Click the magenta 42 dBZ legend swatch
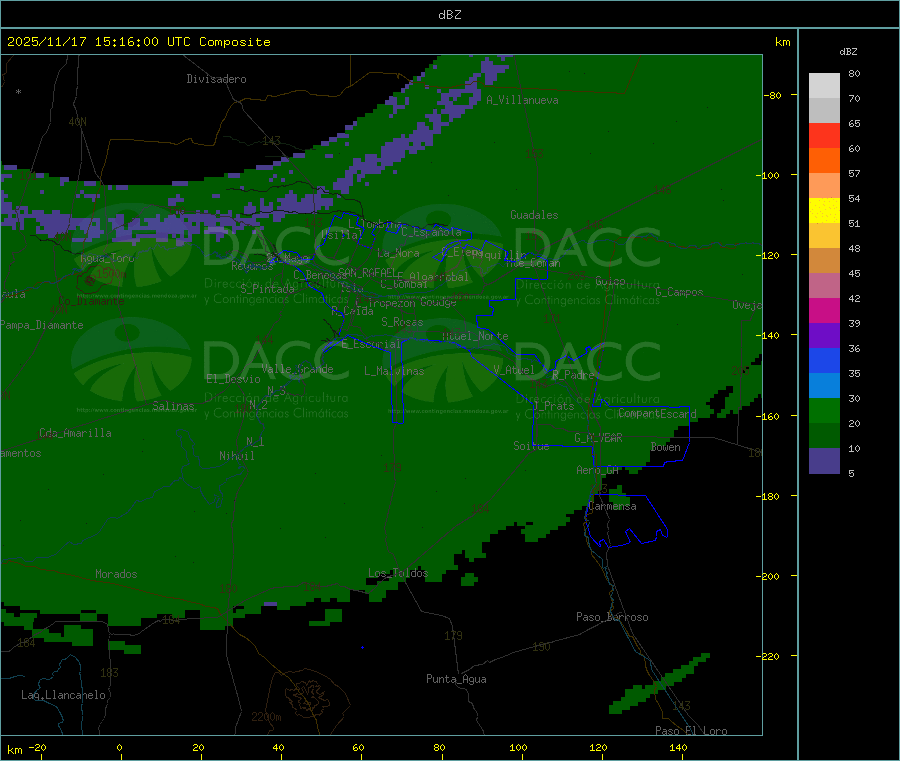Viewport: 900px width, 761px height. (824, 310)
